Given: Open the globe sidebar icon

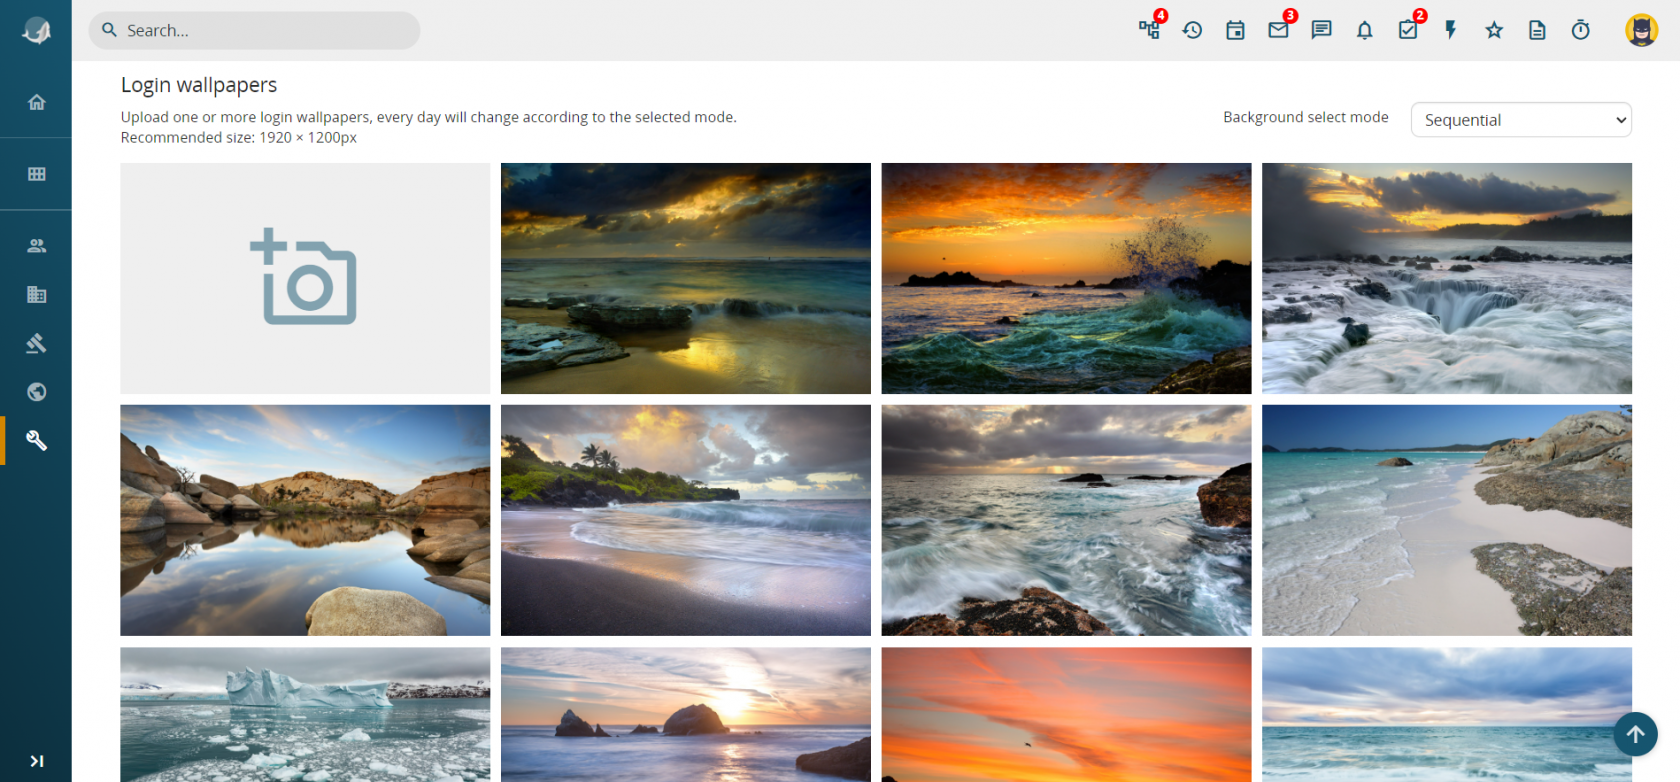Looking at the screenshot, I should coord(37,392).
